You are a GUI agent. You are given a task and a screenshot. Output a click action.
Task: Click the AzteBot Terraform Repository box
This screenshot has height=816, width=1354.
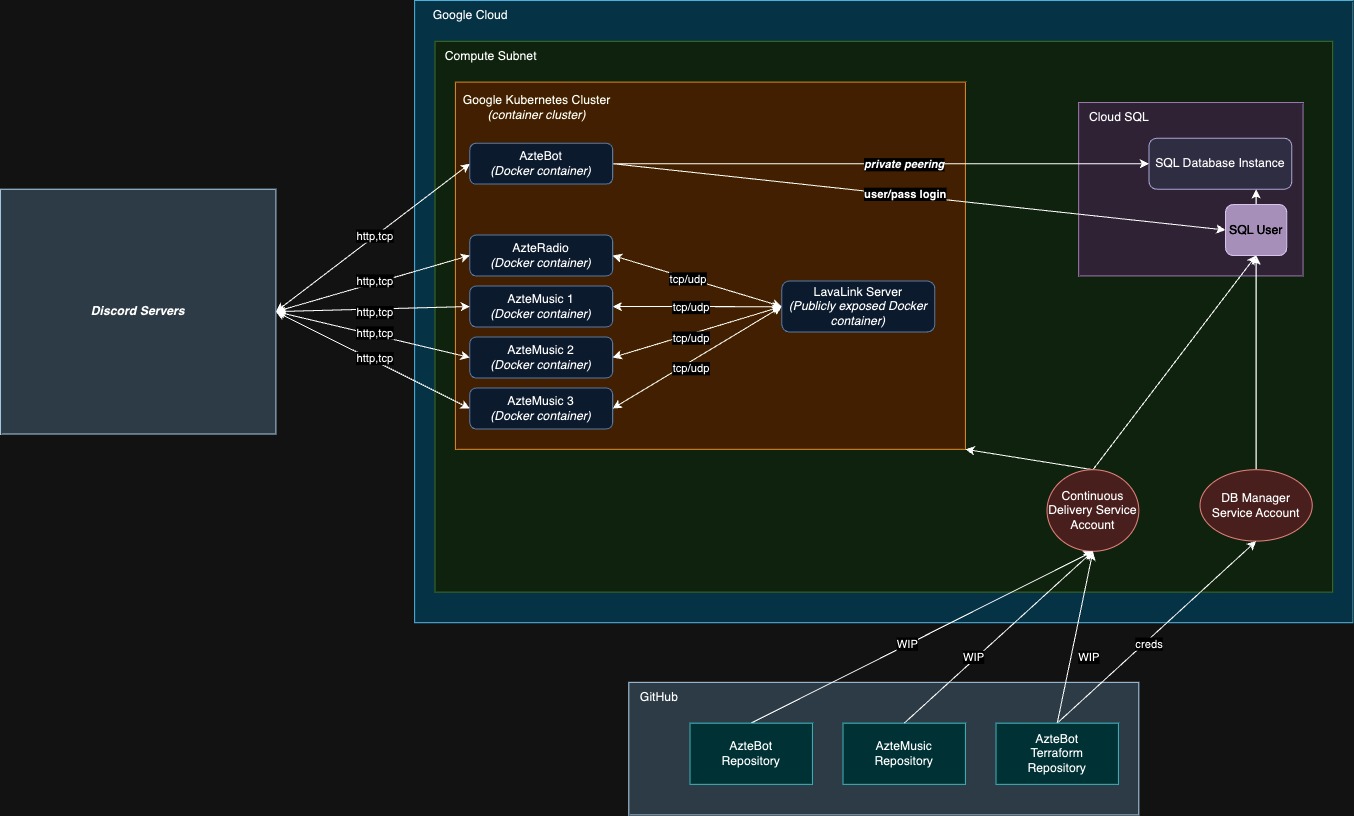pyautogui.click(x=1057, y=753)
